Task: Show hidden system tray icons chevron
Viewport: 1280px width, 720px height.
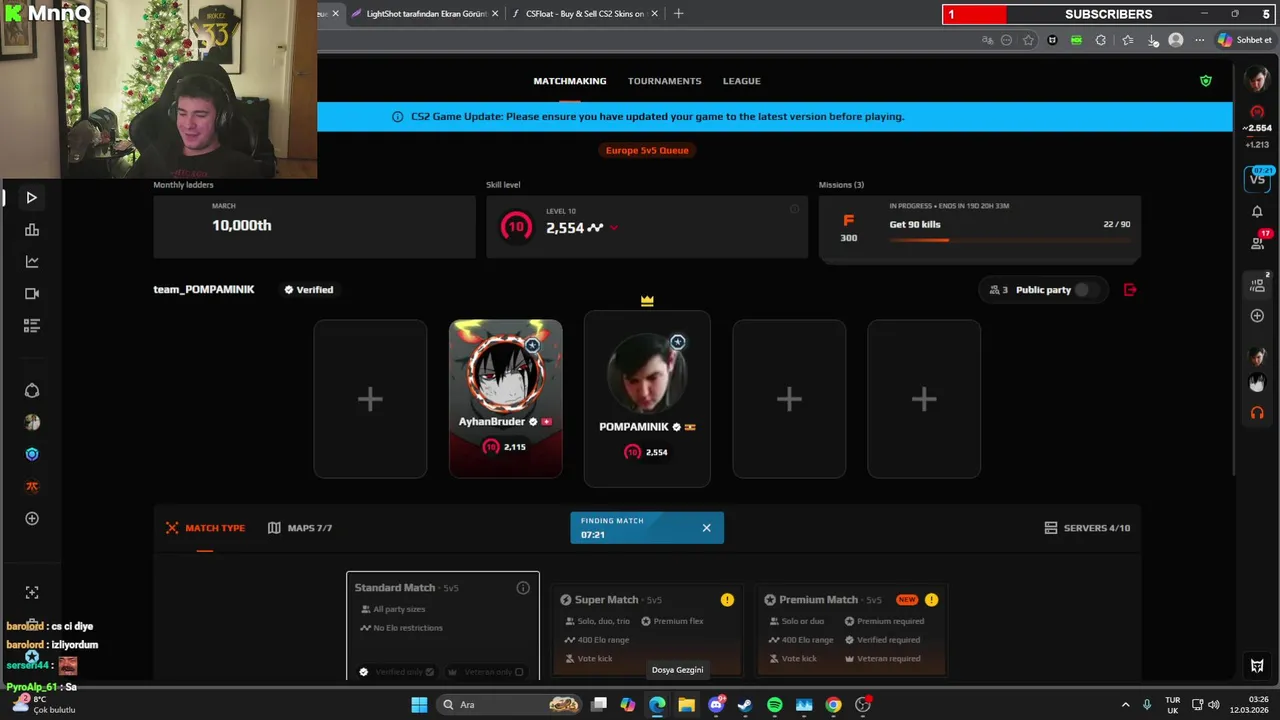Action: click(x=1125, y=705)
